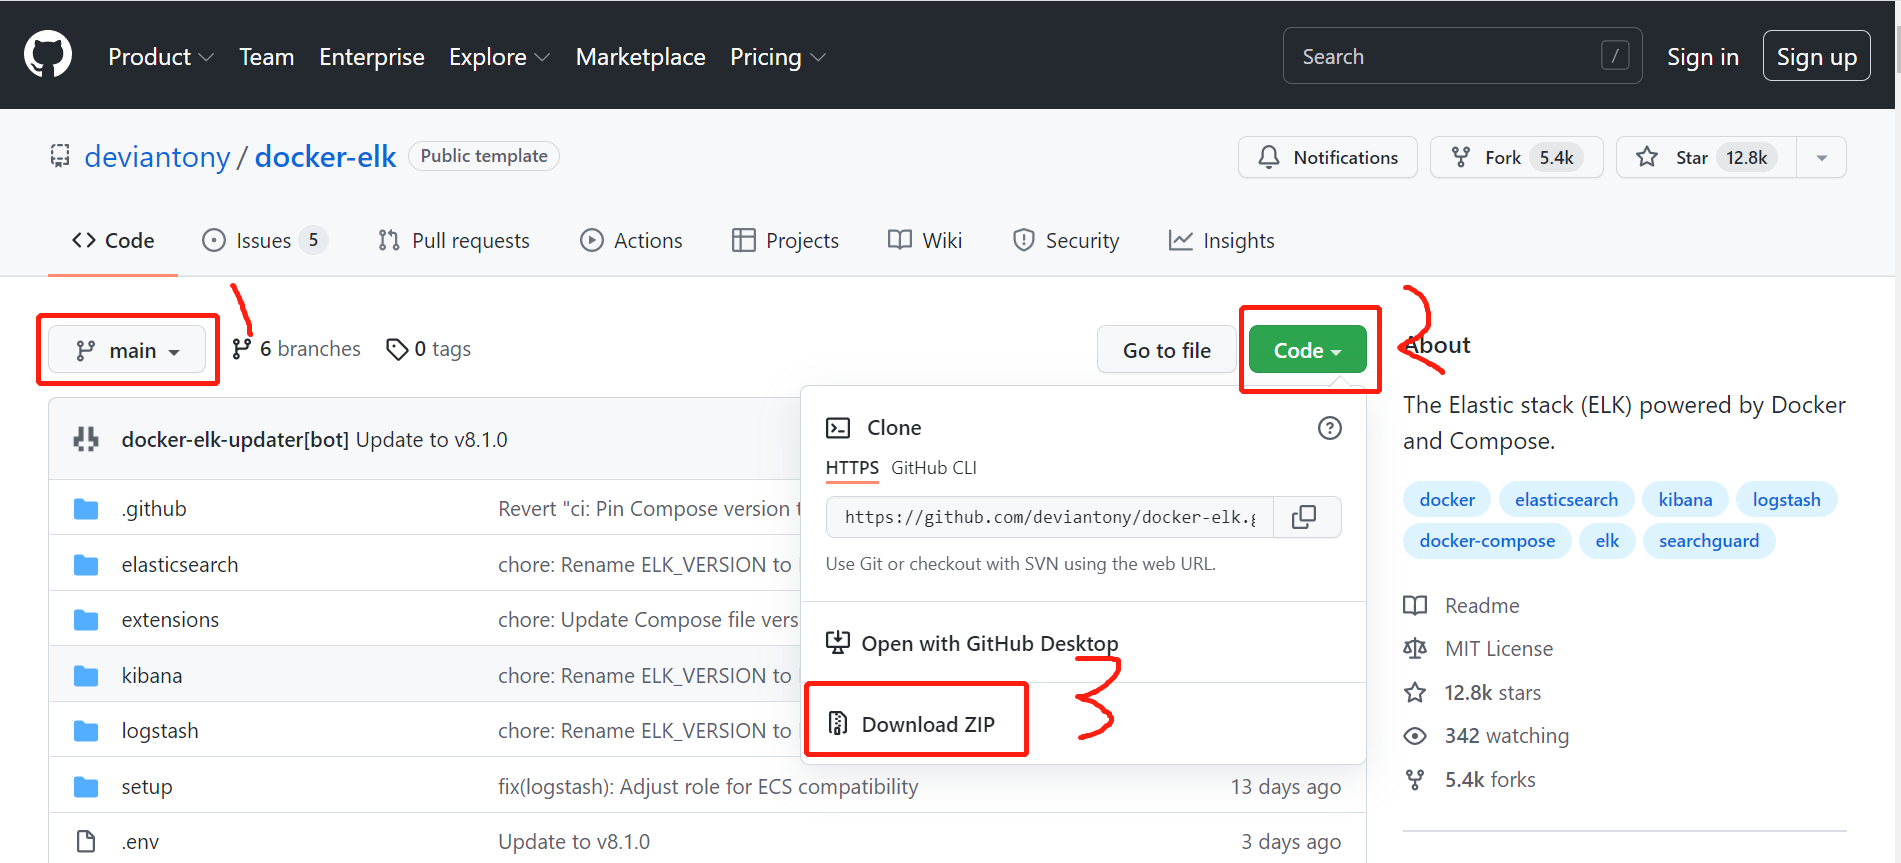Screen dimensions: 1901x863
Task: Click the star icon next to 12.8k stars
Action: coord(1415,692)
